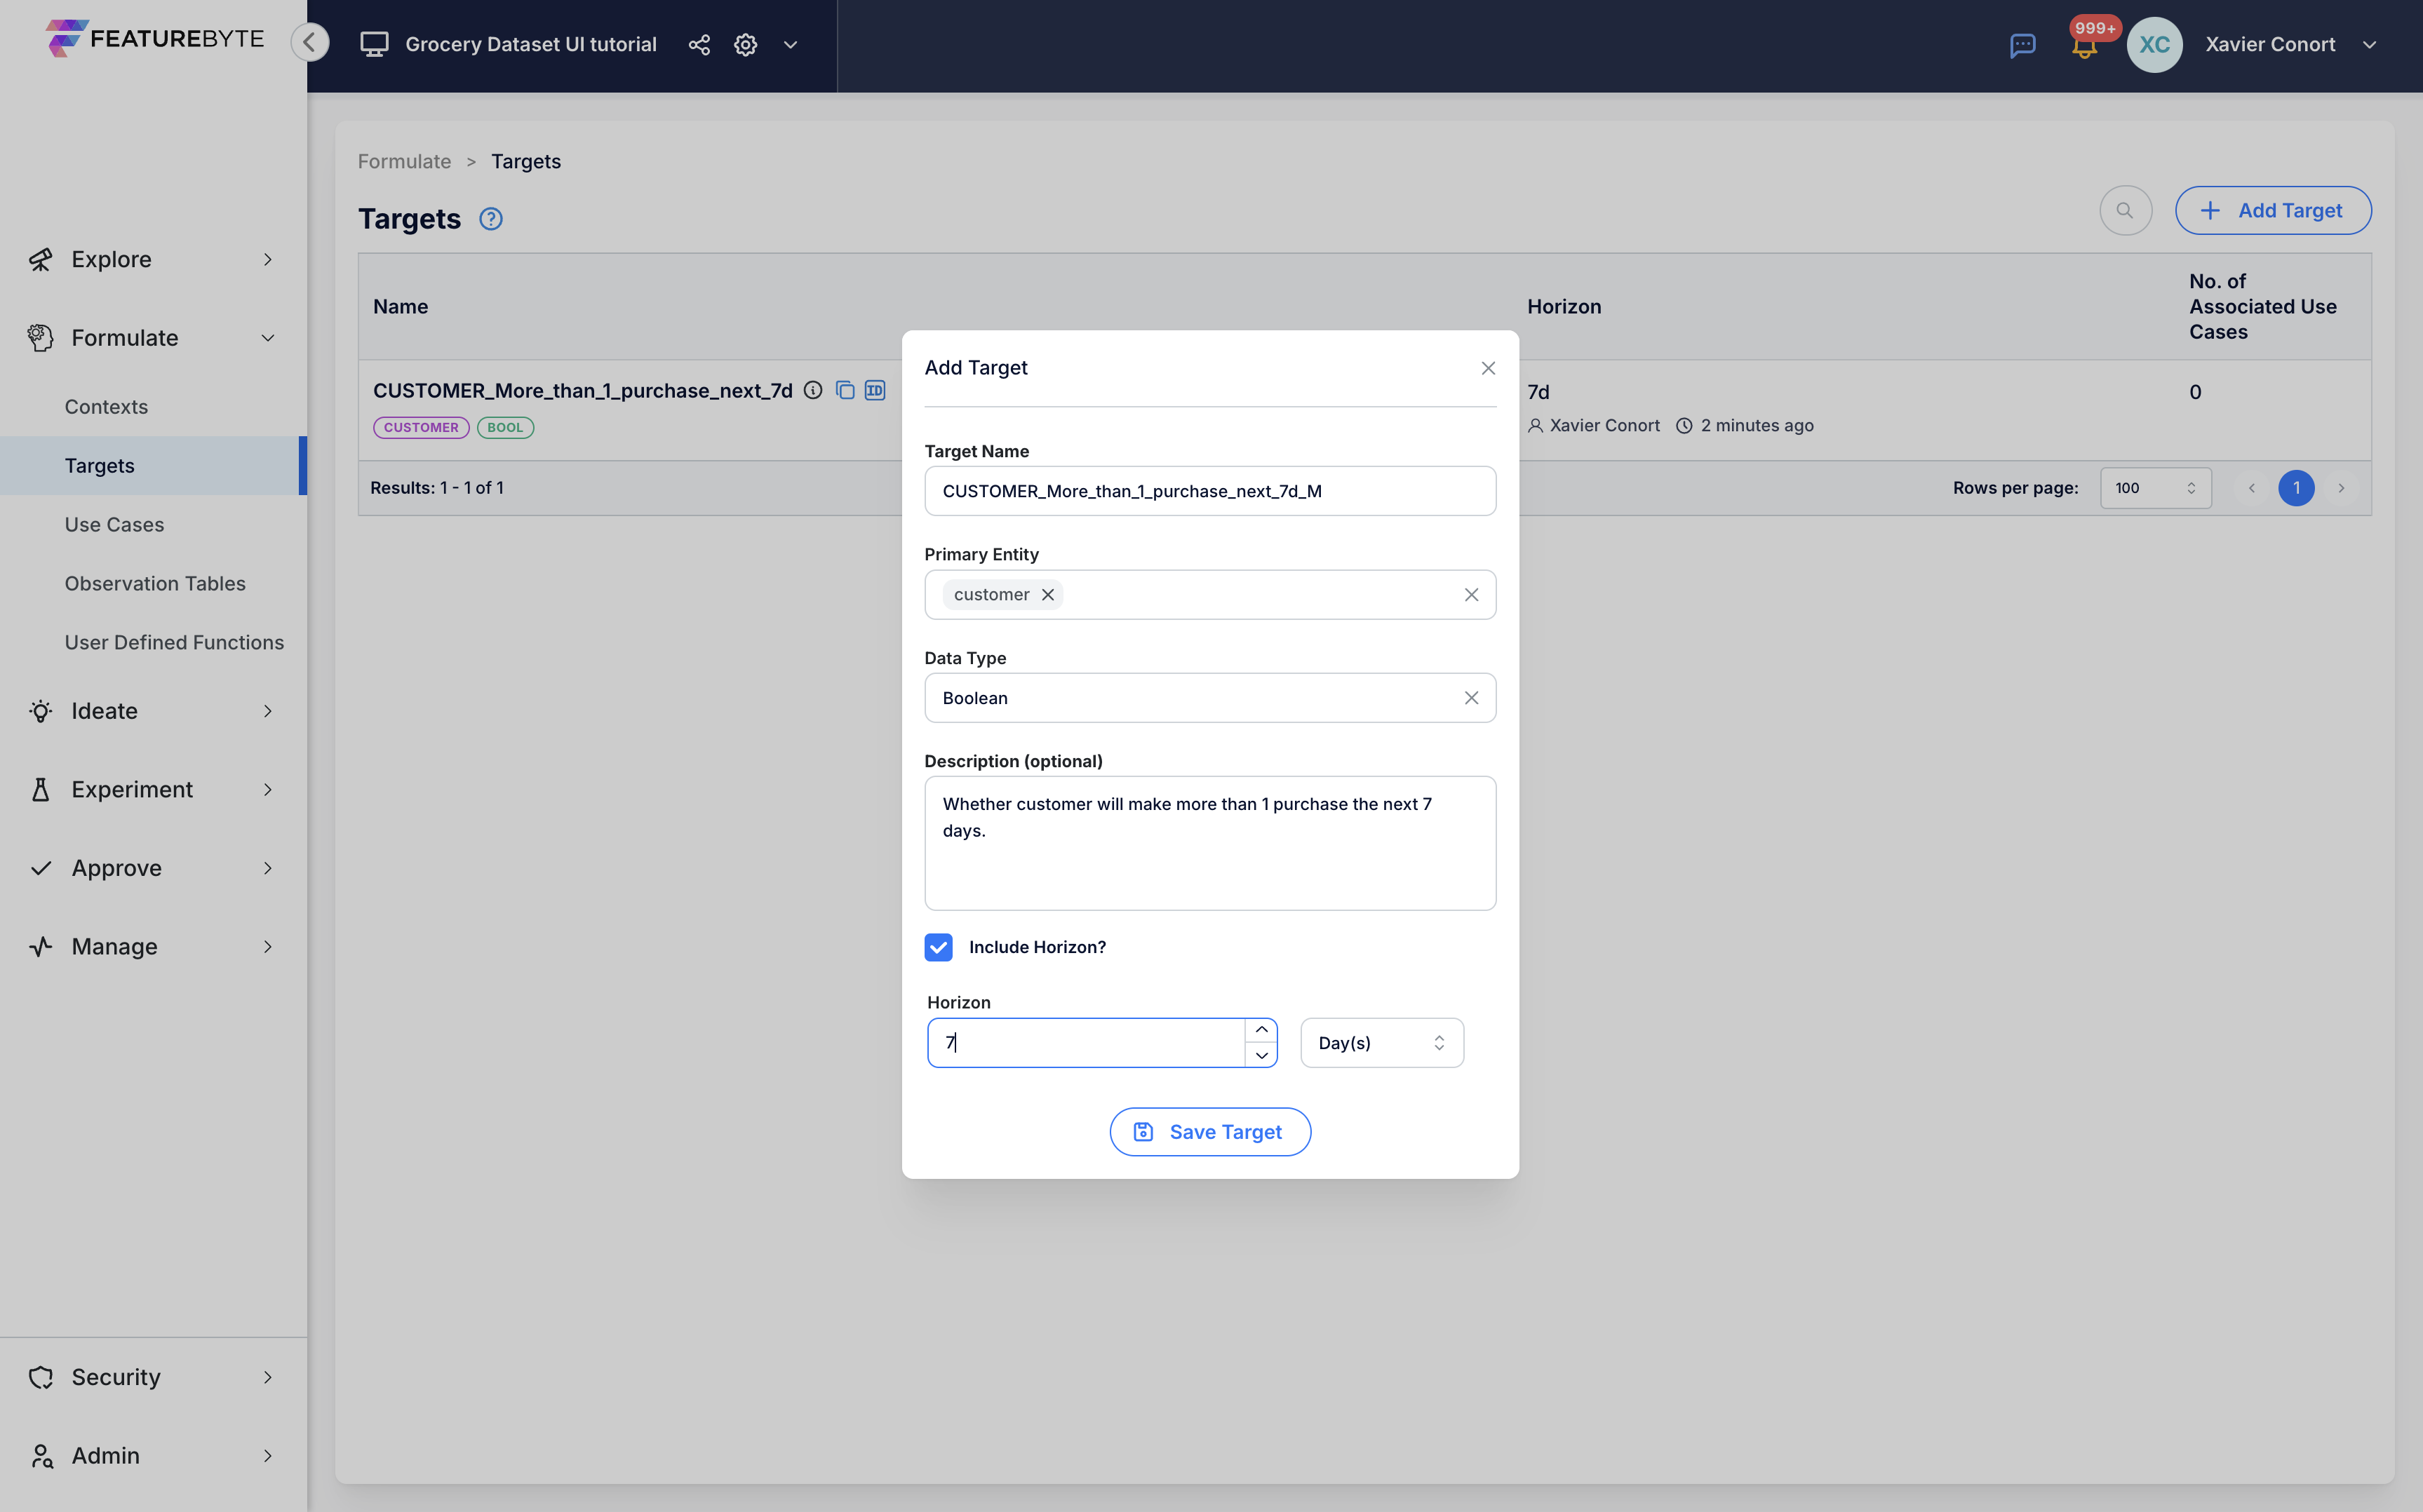Open the Targets menu item in sidebar
The height and width of the screenshot is (1512, 2423).
pyautogui.click(x=100, y=465)
